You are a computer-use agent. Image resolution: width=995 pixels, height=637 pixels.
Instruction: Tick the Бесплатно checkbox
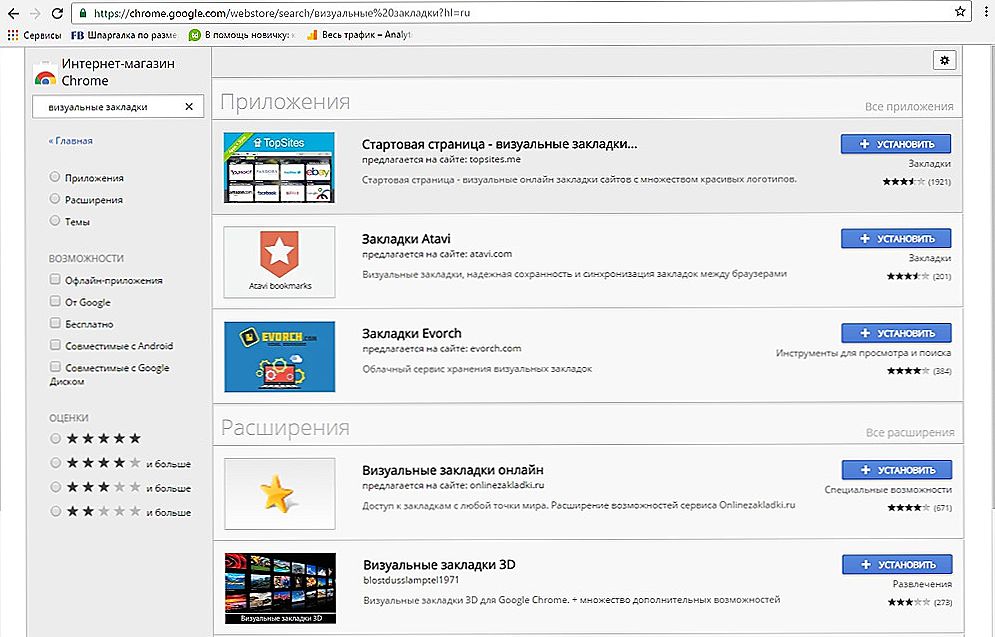55,324
